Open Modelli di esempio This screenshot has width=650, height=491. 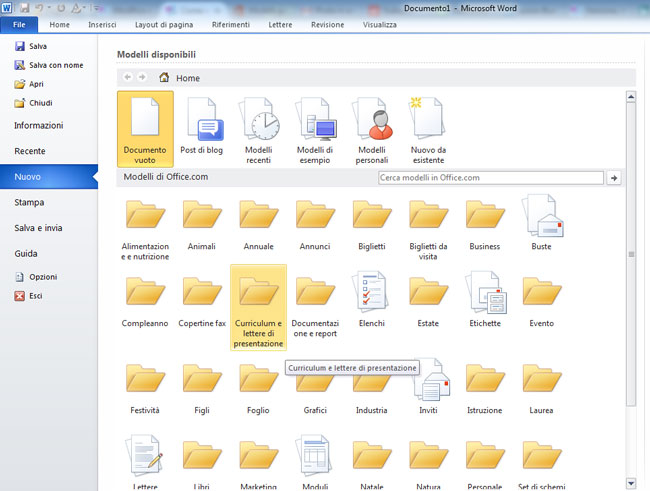315,129
